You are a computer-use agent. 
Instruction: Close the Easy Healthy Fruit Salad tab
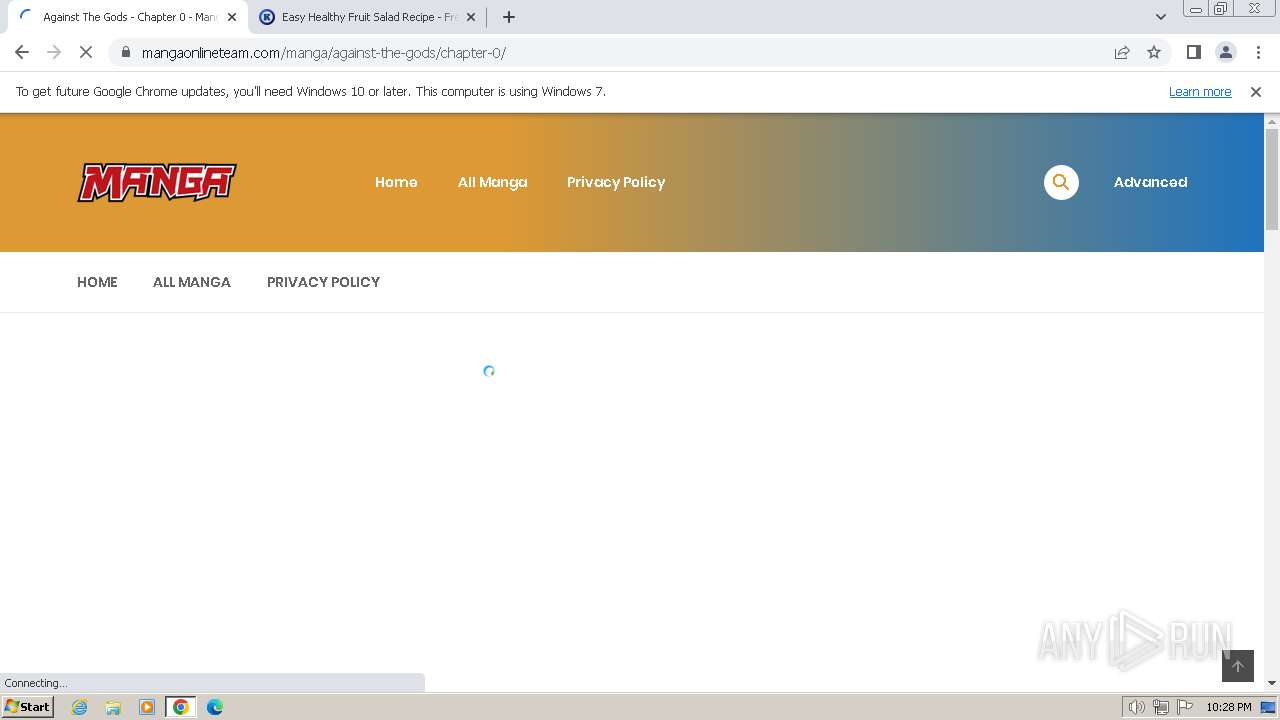coord(471,17)
